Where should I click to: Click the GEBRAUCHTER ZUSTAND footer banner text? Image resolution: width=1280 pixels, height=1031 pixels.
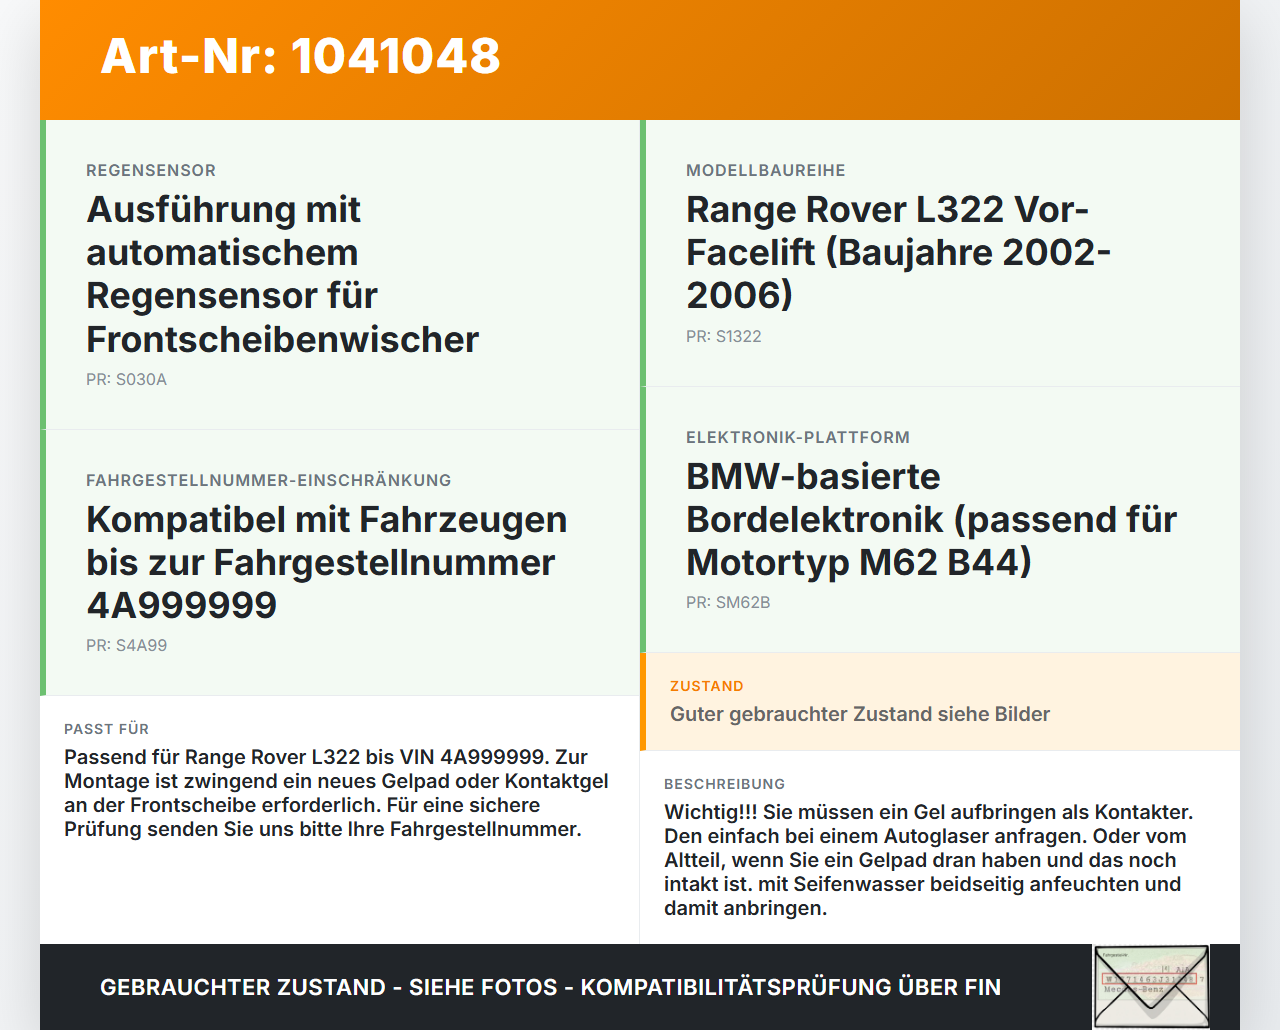tap(550, 987)
